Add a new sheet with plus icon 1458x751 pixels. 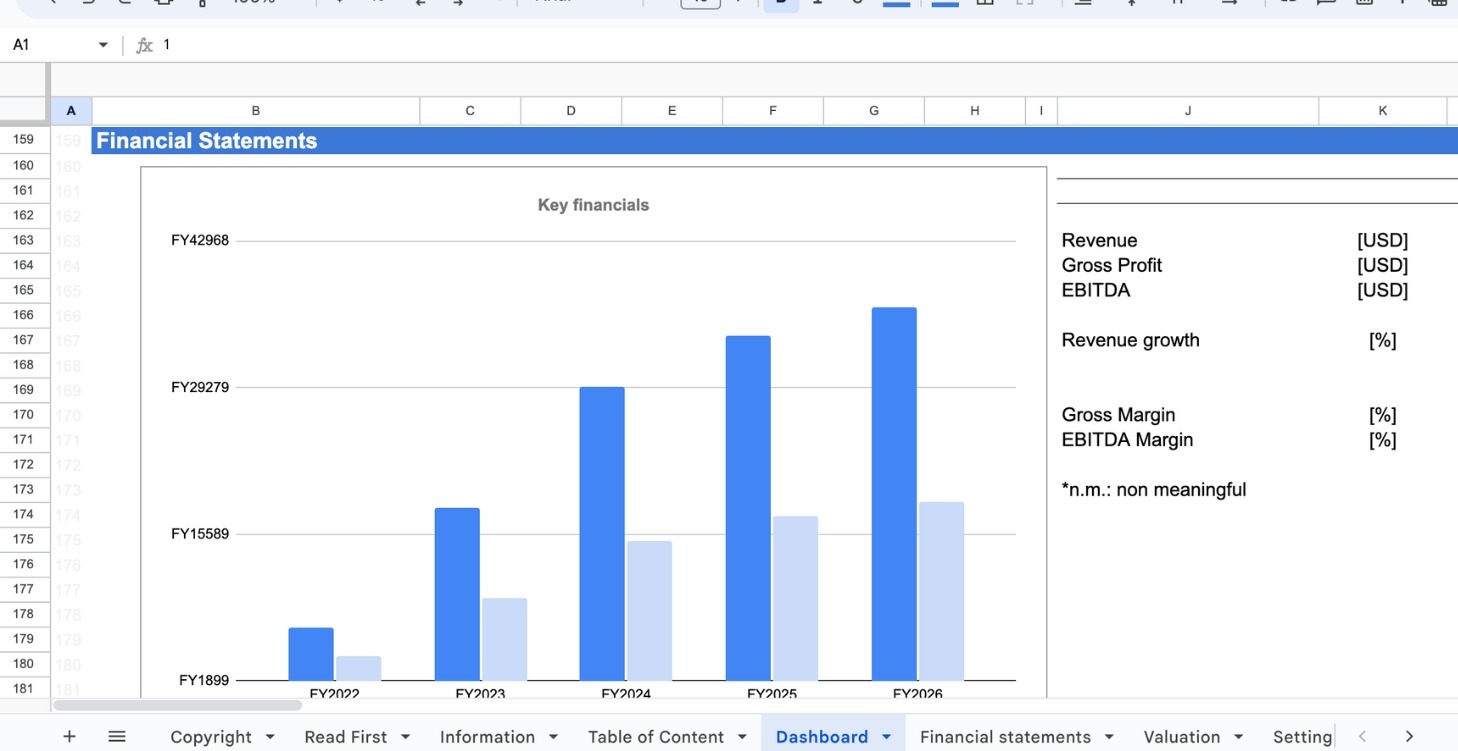click(x=69, y=737)
